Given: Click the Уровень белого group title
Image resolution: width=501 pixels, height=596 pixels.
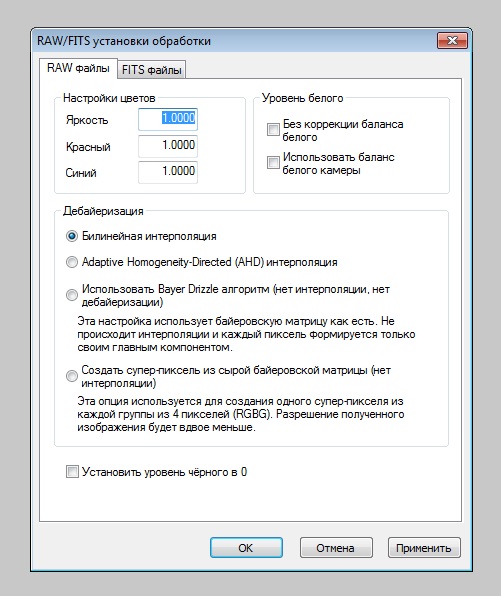Looking at the screenshot, I should [303, 98].
